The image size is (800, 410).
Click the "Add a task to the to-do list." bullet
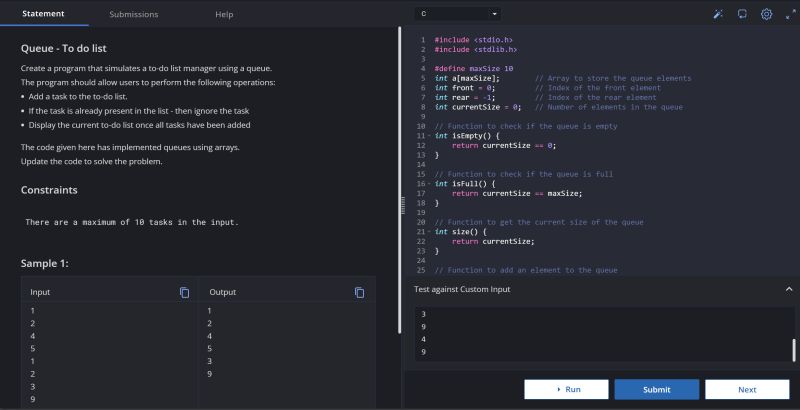78,96
